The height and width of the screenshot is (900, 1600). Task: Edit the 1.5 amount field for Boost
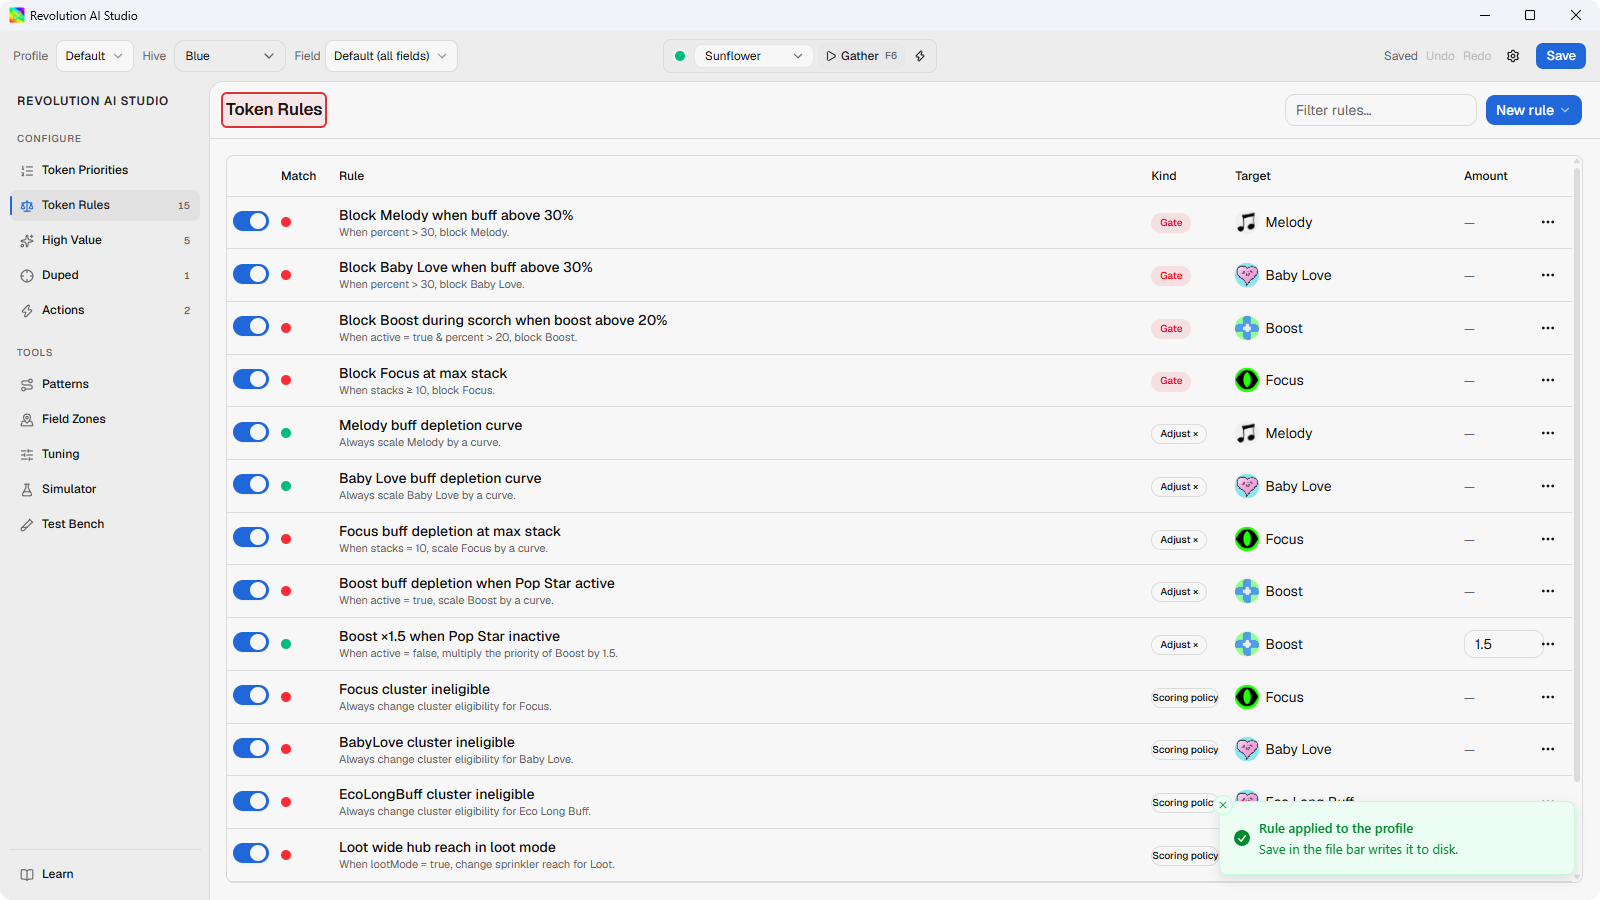tap(1502, 644)
